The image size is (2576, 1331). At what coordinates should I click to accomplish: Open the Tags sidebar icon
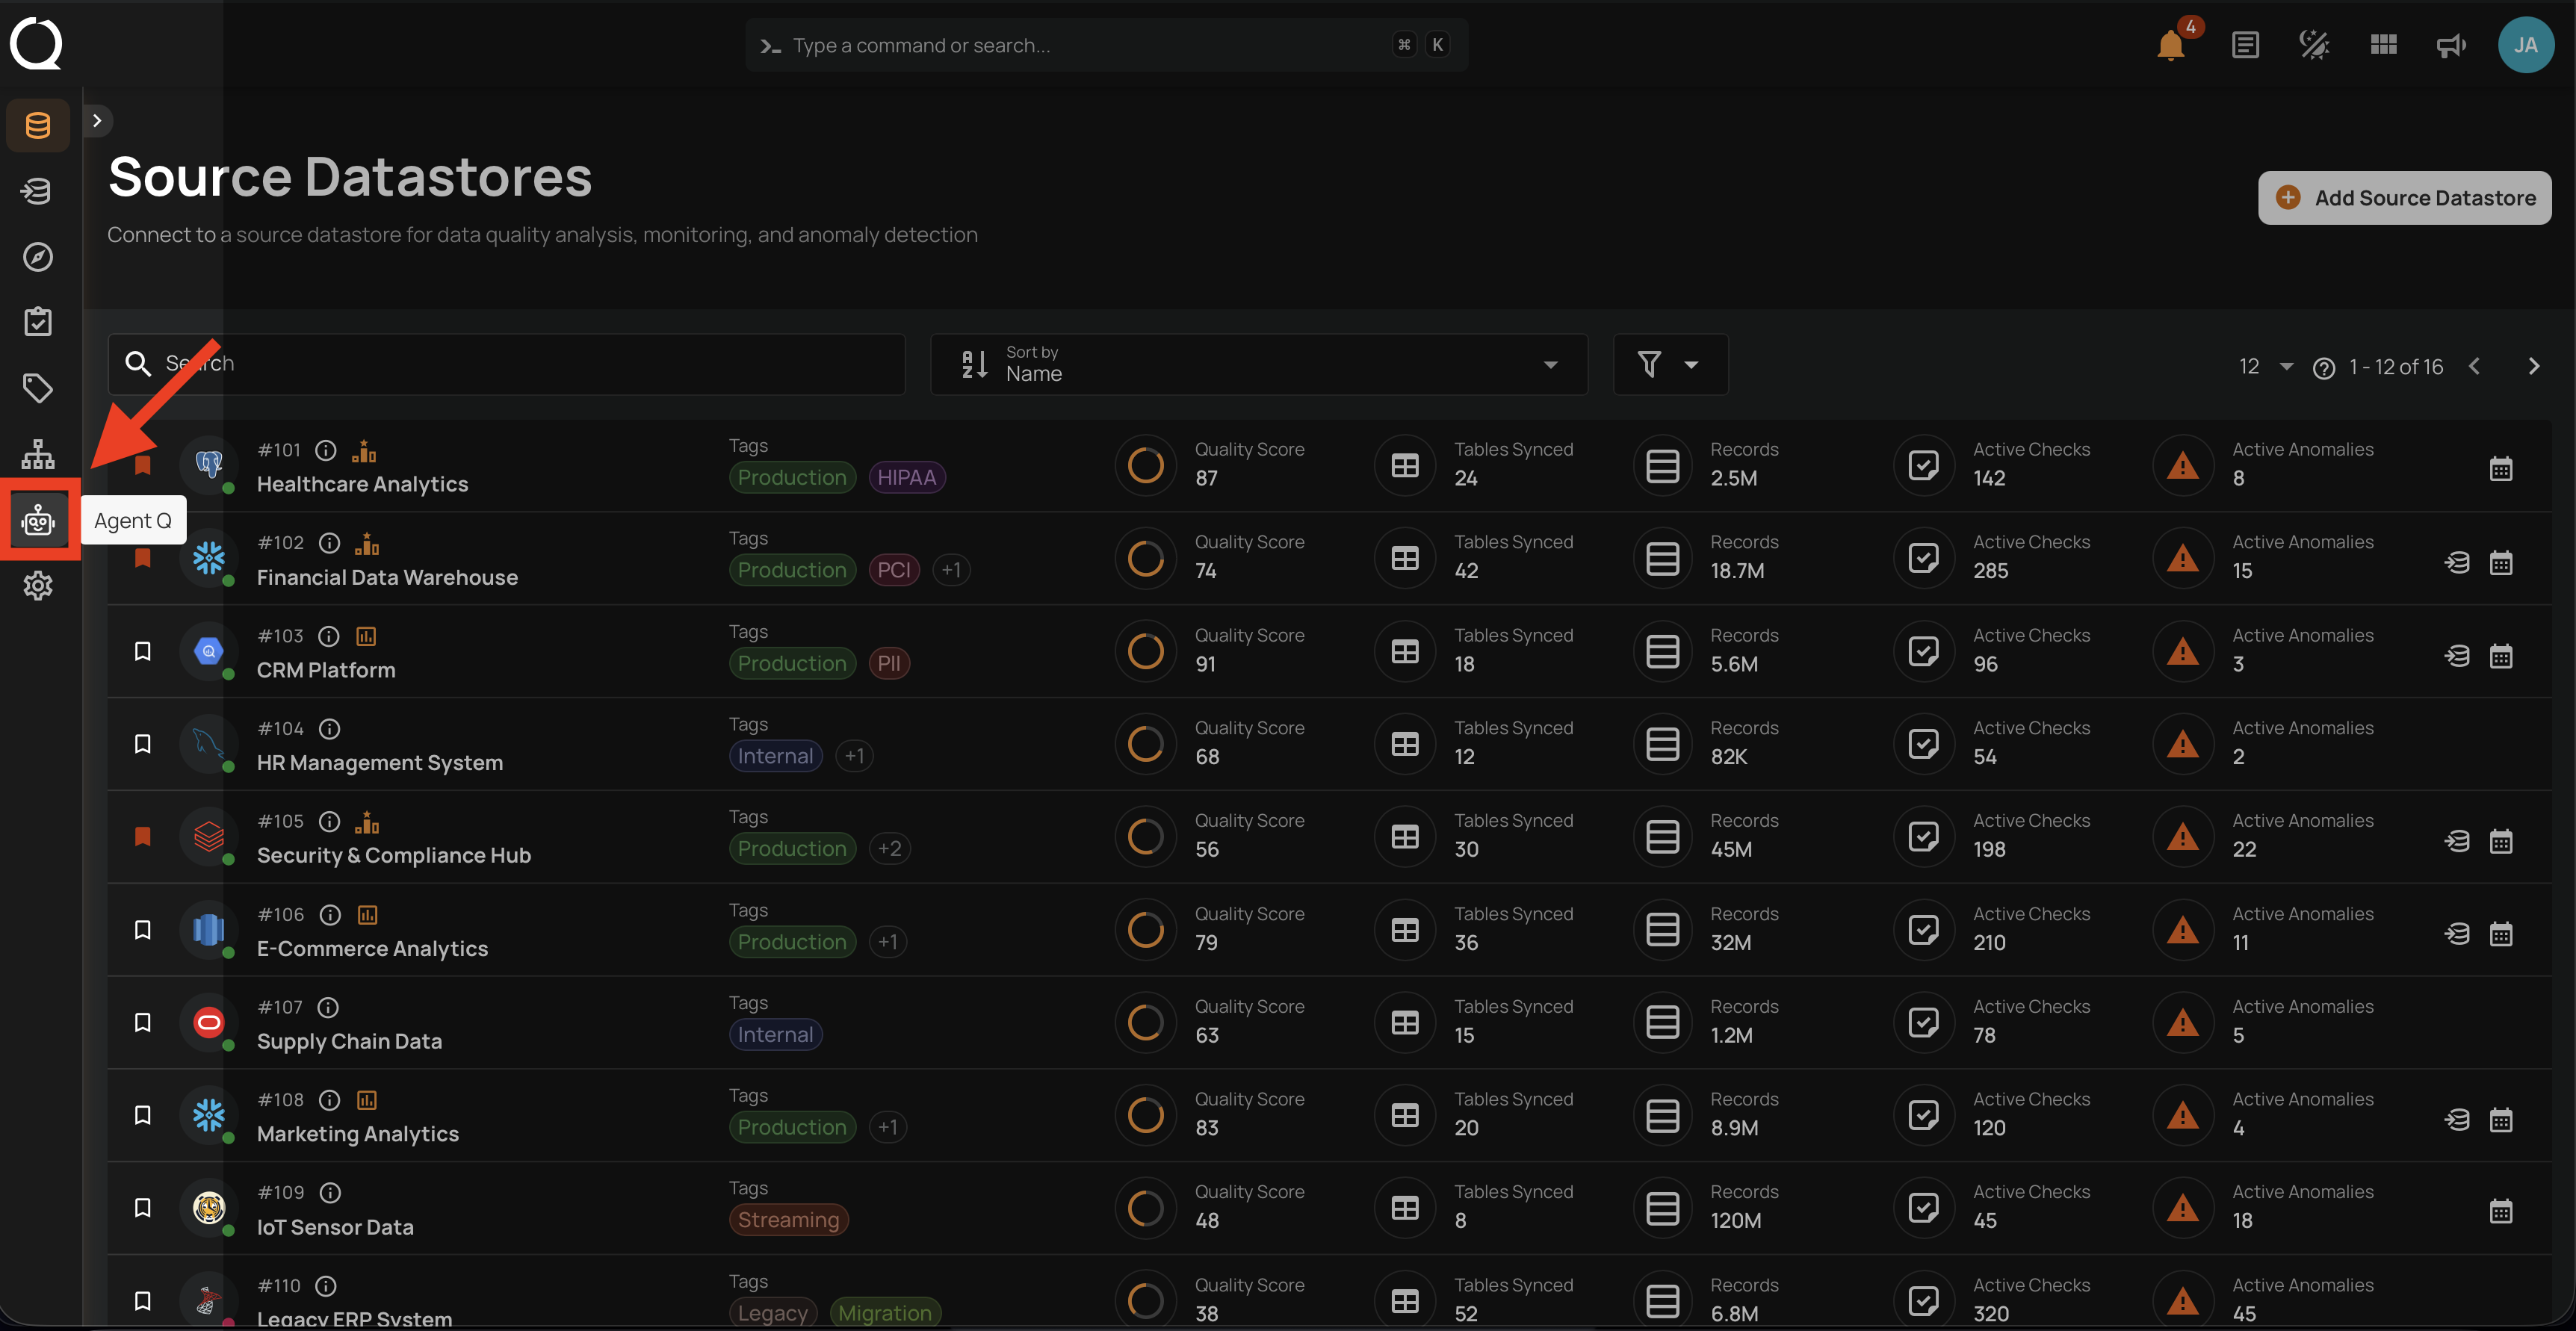point(38,388)
